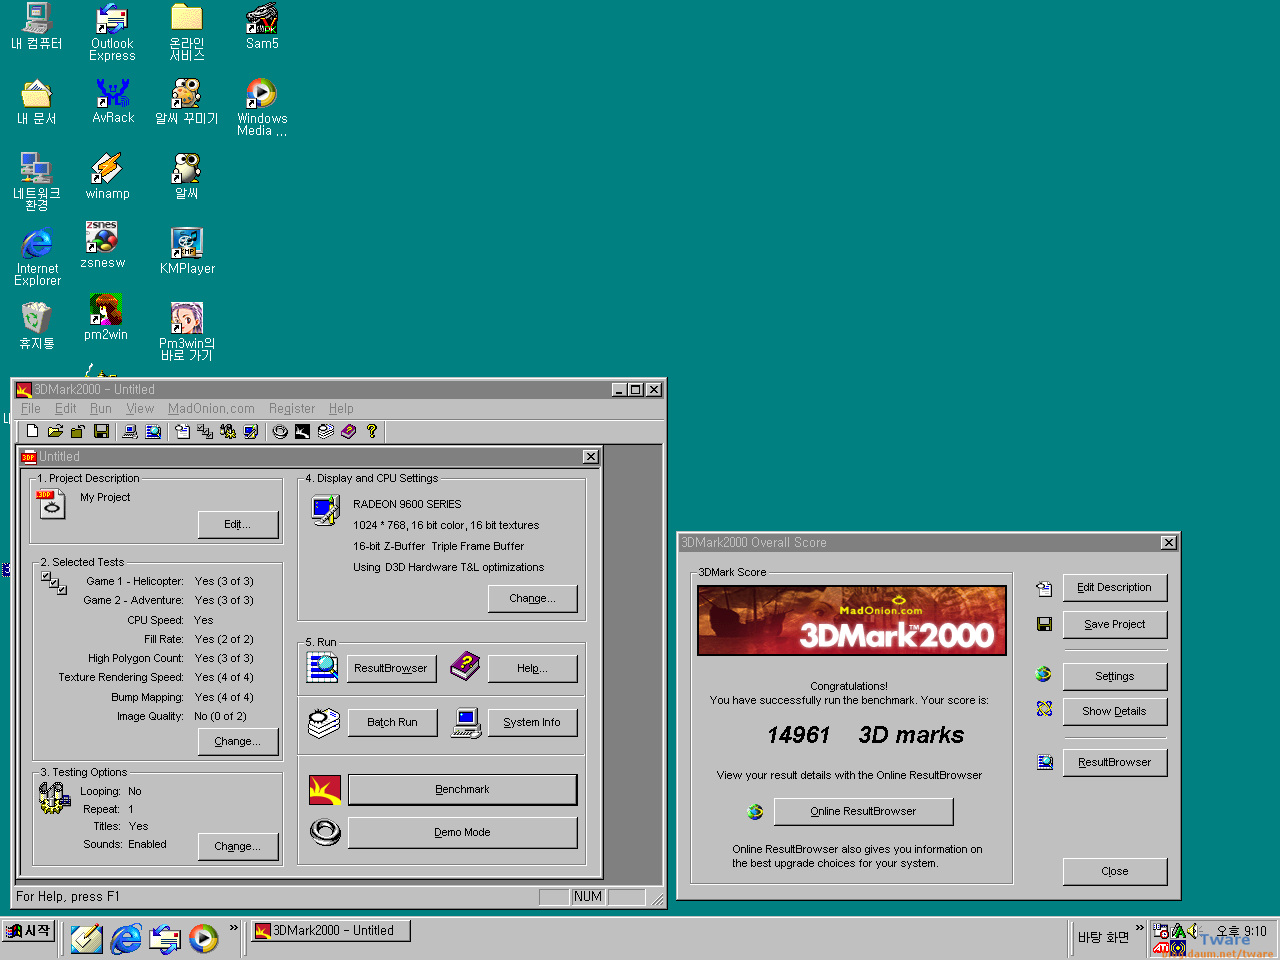Click the Project Description document icon

coord(50,504)
